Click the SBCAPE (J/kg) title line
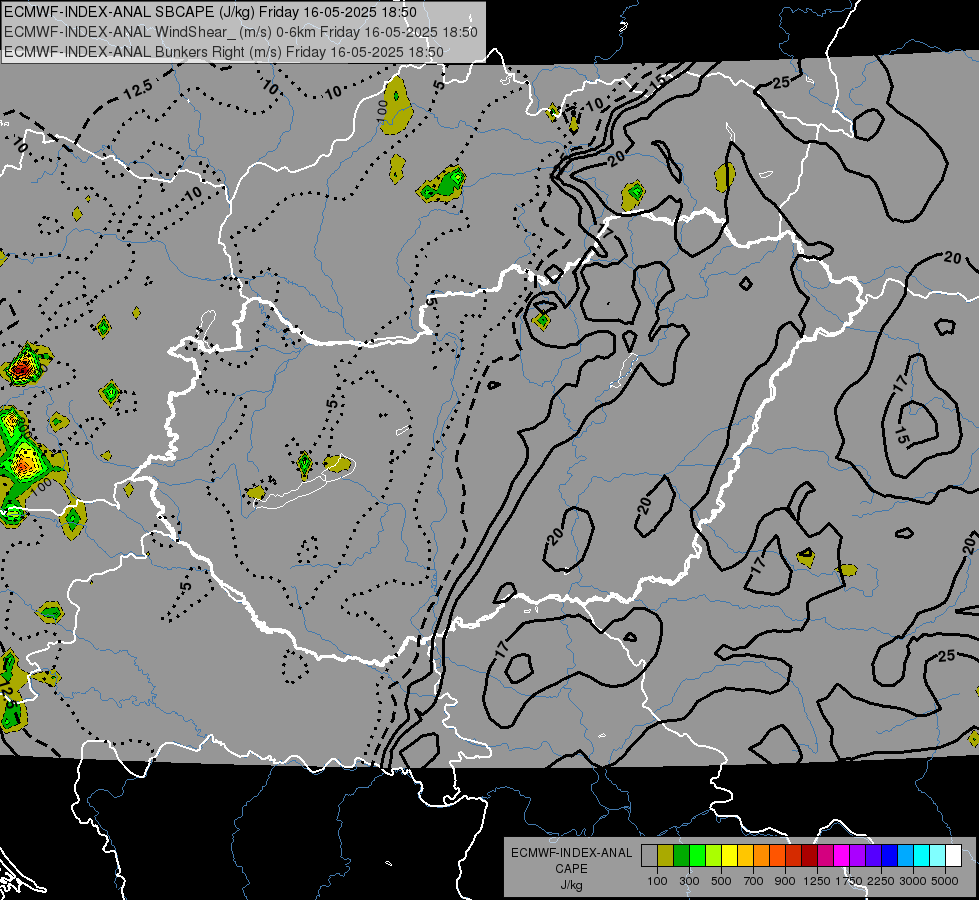The image size is (979, 900). (x=210, y=12)
